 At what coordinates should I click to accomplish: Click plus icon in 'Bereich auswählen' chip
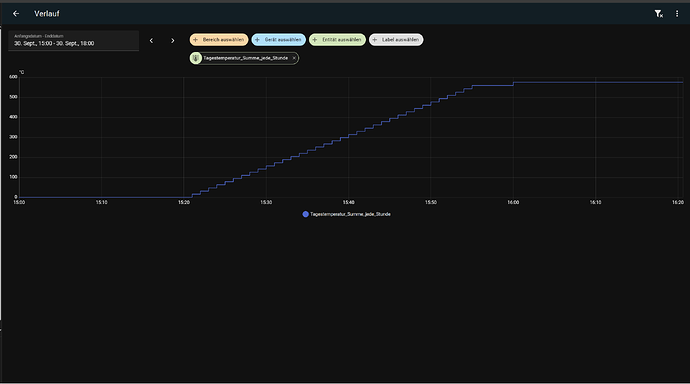pos(196,40)
